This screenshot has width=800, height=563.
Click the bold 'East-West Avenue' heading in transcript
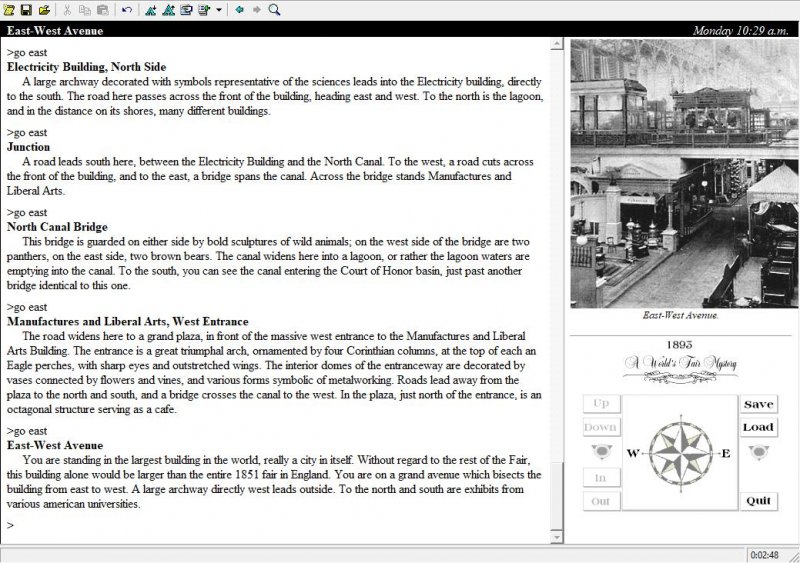[x=55, y=446]
